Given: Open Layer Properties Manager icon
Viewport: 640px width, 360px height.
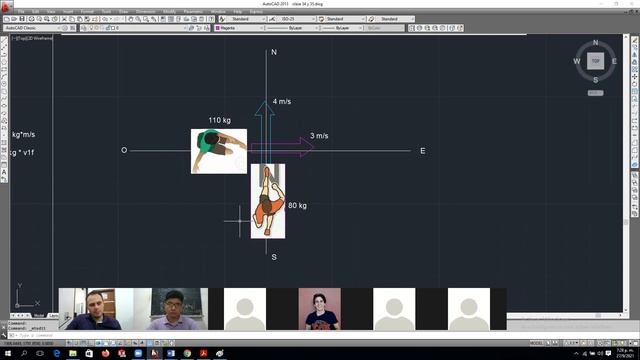Looking at the screenshot, I should [84, 28].
